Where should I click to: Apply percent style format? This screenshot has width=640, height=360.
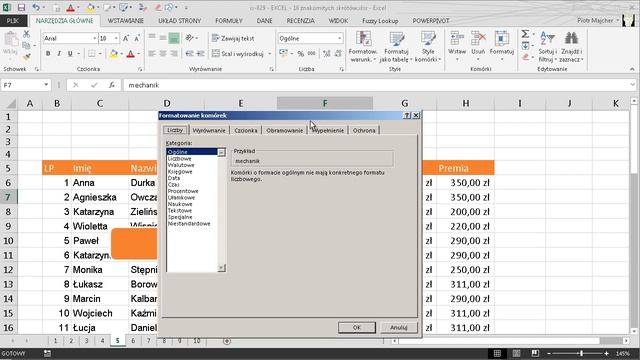pyautogui.click(x=300, y=53)
